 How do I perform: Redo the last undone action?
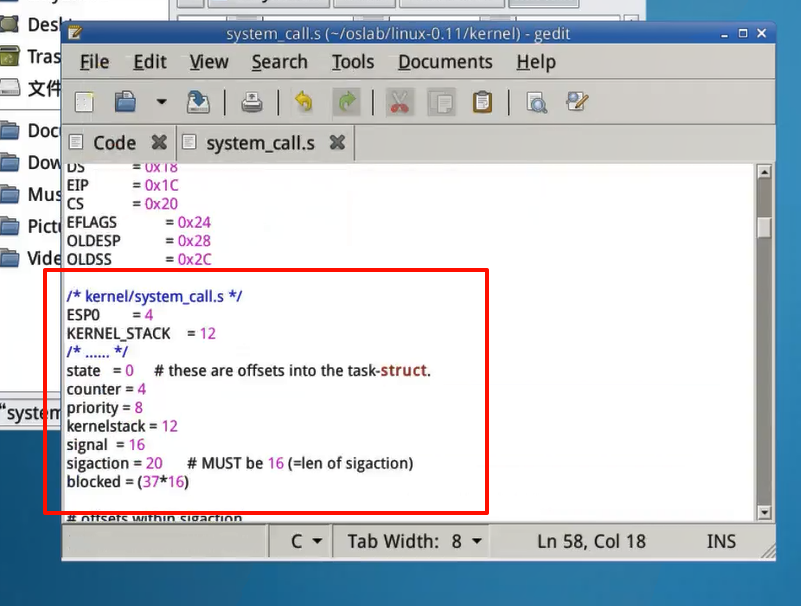pyautogui.click(x=346, y=102)
